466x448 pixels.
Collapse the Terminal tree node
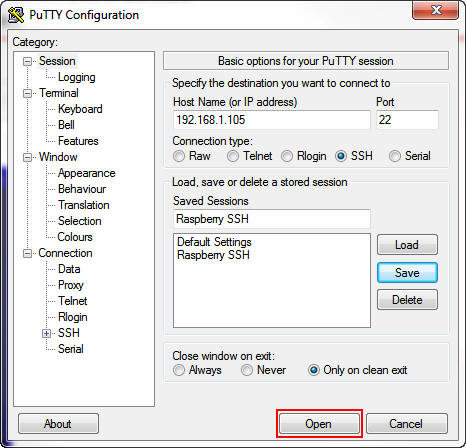coord(27,93)
